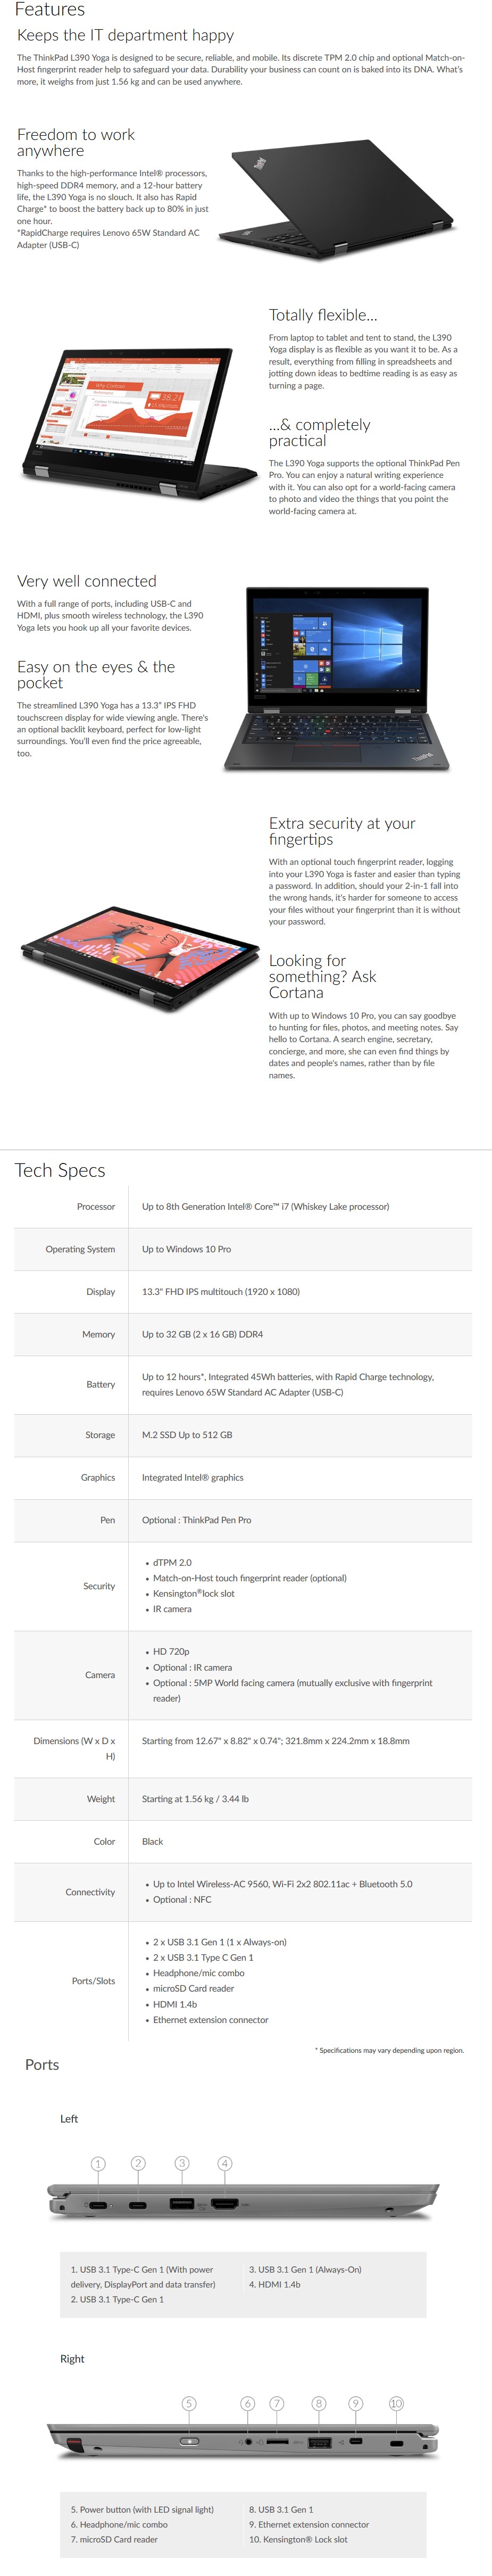Image resolution: width=492 pixels, height=2576 pixels.
Task: Click the "Extra security at your fingertips" heading
Action: click(x=341, y=831)
